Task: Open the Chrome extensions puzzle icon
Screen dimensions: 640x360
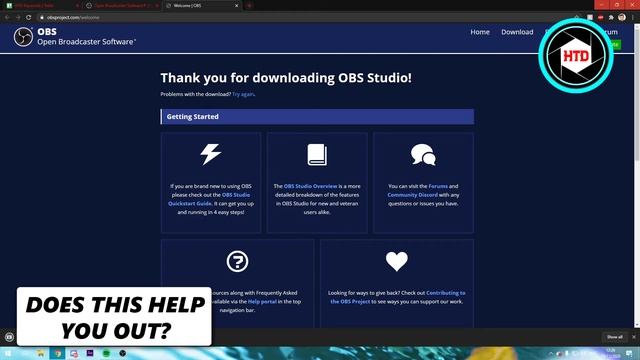Action: coord(611,18)
